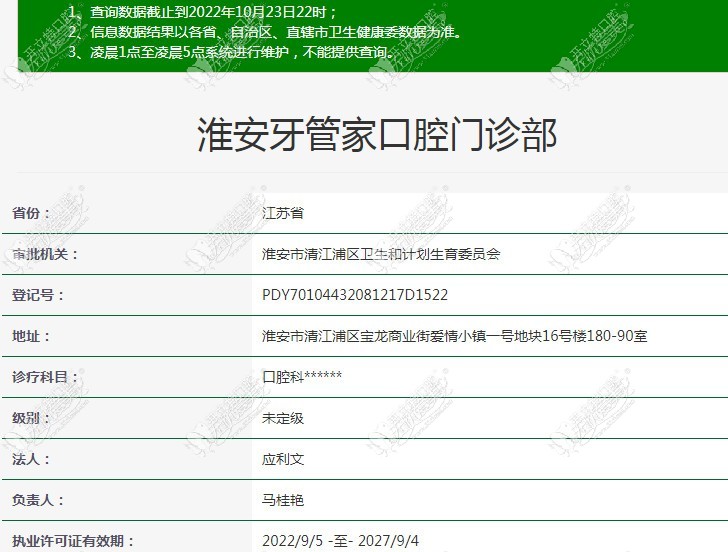Select the notice line about 2022年10月23日22时
Viewport: 728px width, 552px height.
coord(202,12)
